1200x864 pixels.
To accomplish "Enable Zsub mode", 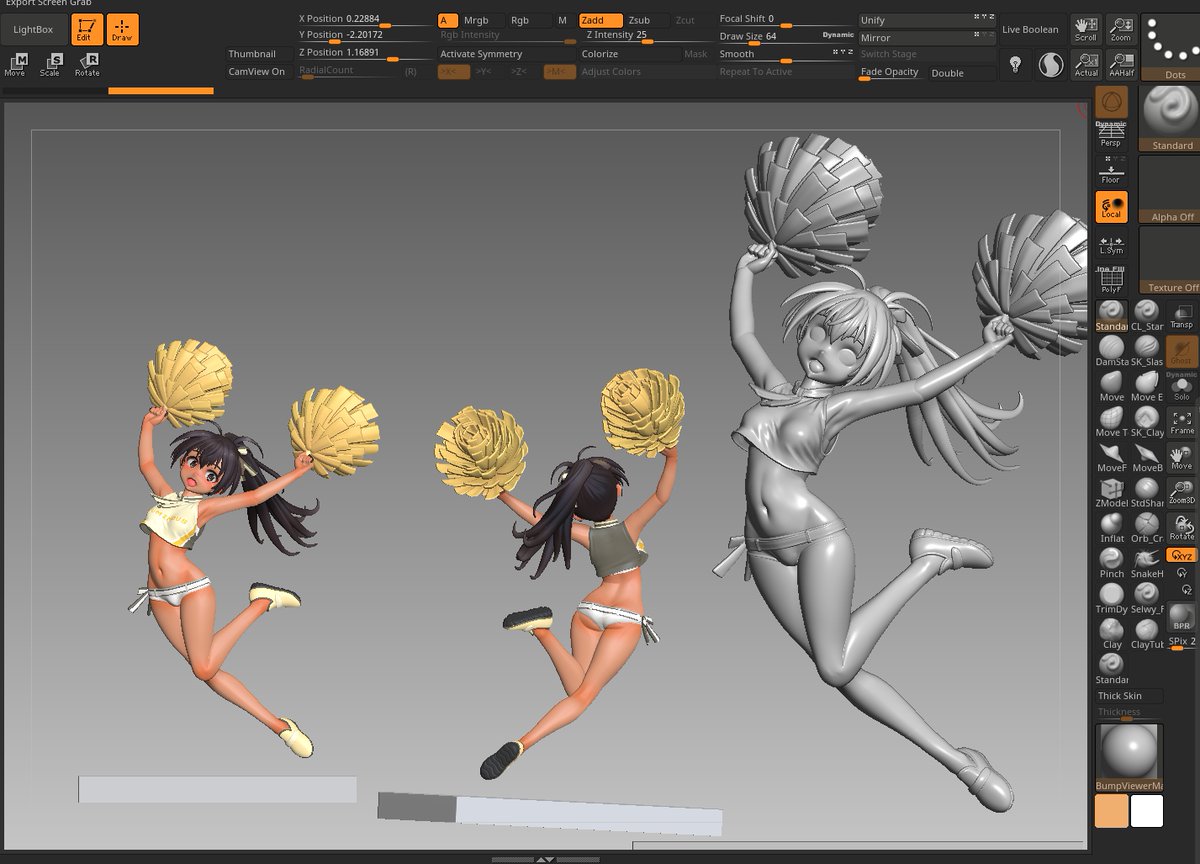I will [640, 20].
